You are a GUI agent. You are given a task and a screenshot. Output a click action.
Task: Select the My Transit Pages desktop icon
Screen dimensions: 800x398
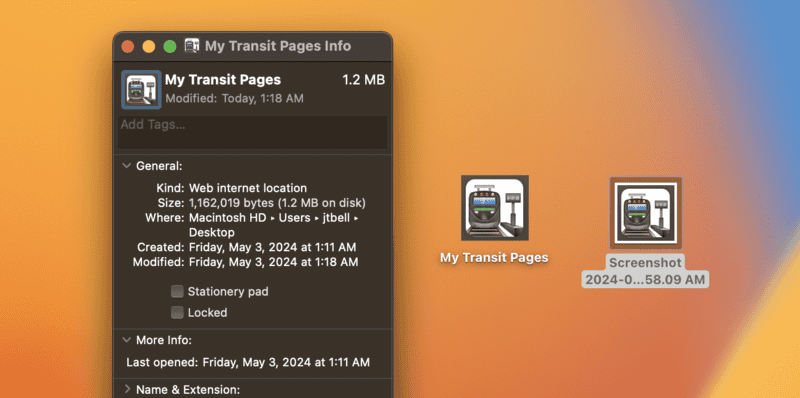494,208
